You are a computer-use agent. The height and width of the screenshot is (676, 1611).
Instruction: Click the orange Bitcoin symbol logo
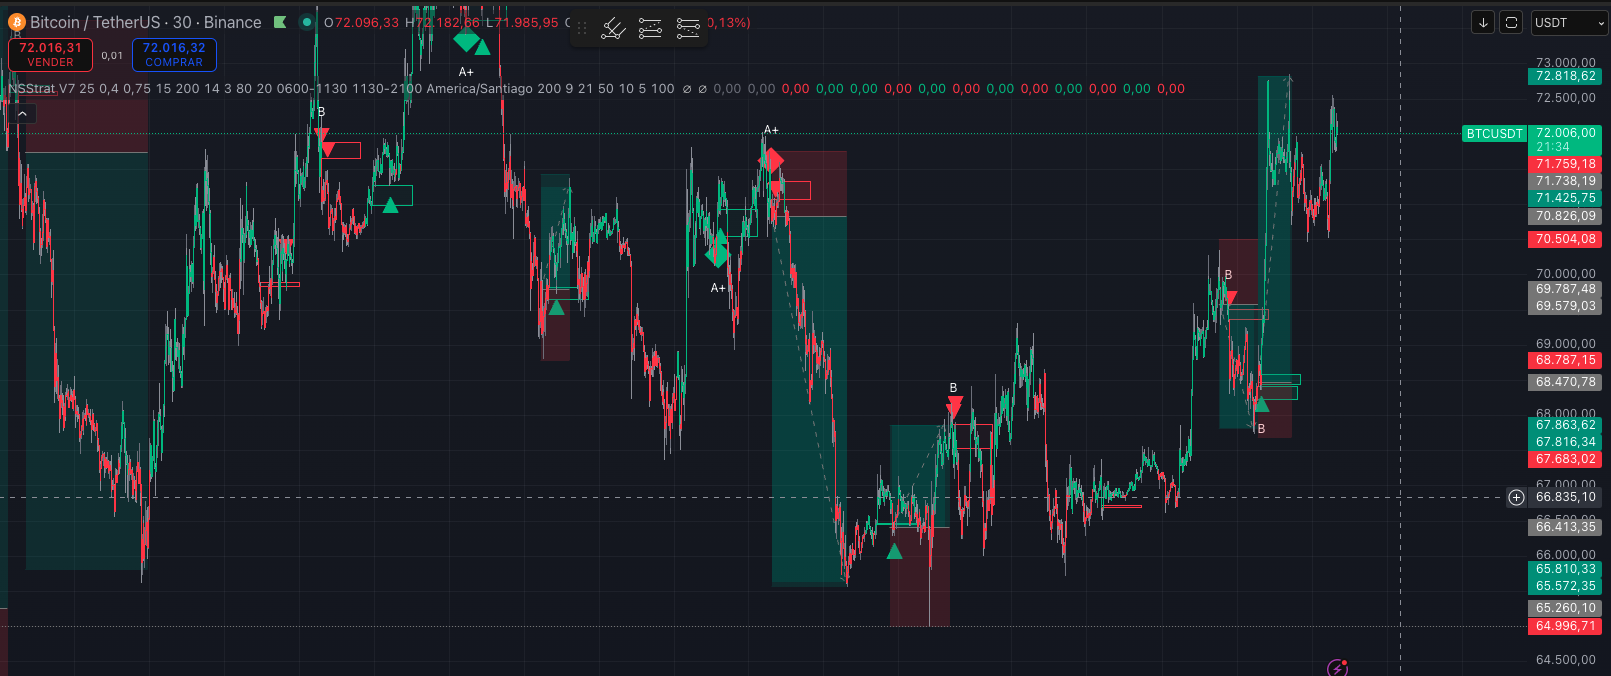coord(17,22)
